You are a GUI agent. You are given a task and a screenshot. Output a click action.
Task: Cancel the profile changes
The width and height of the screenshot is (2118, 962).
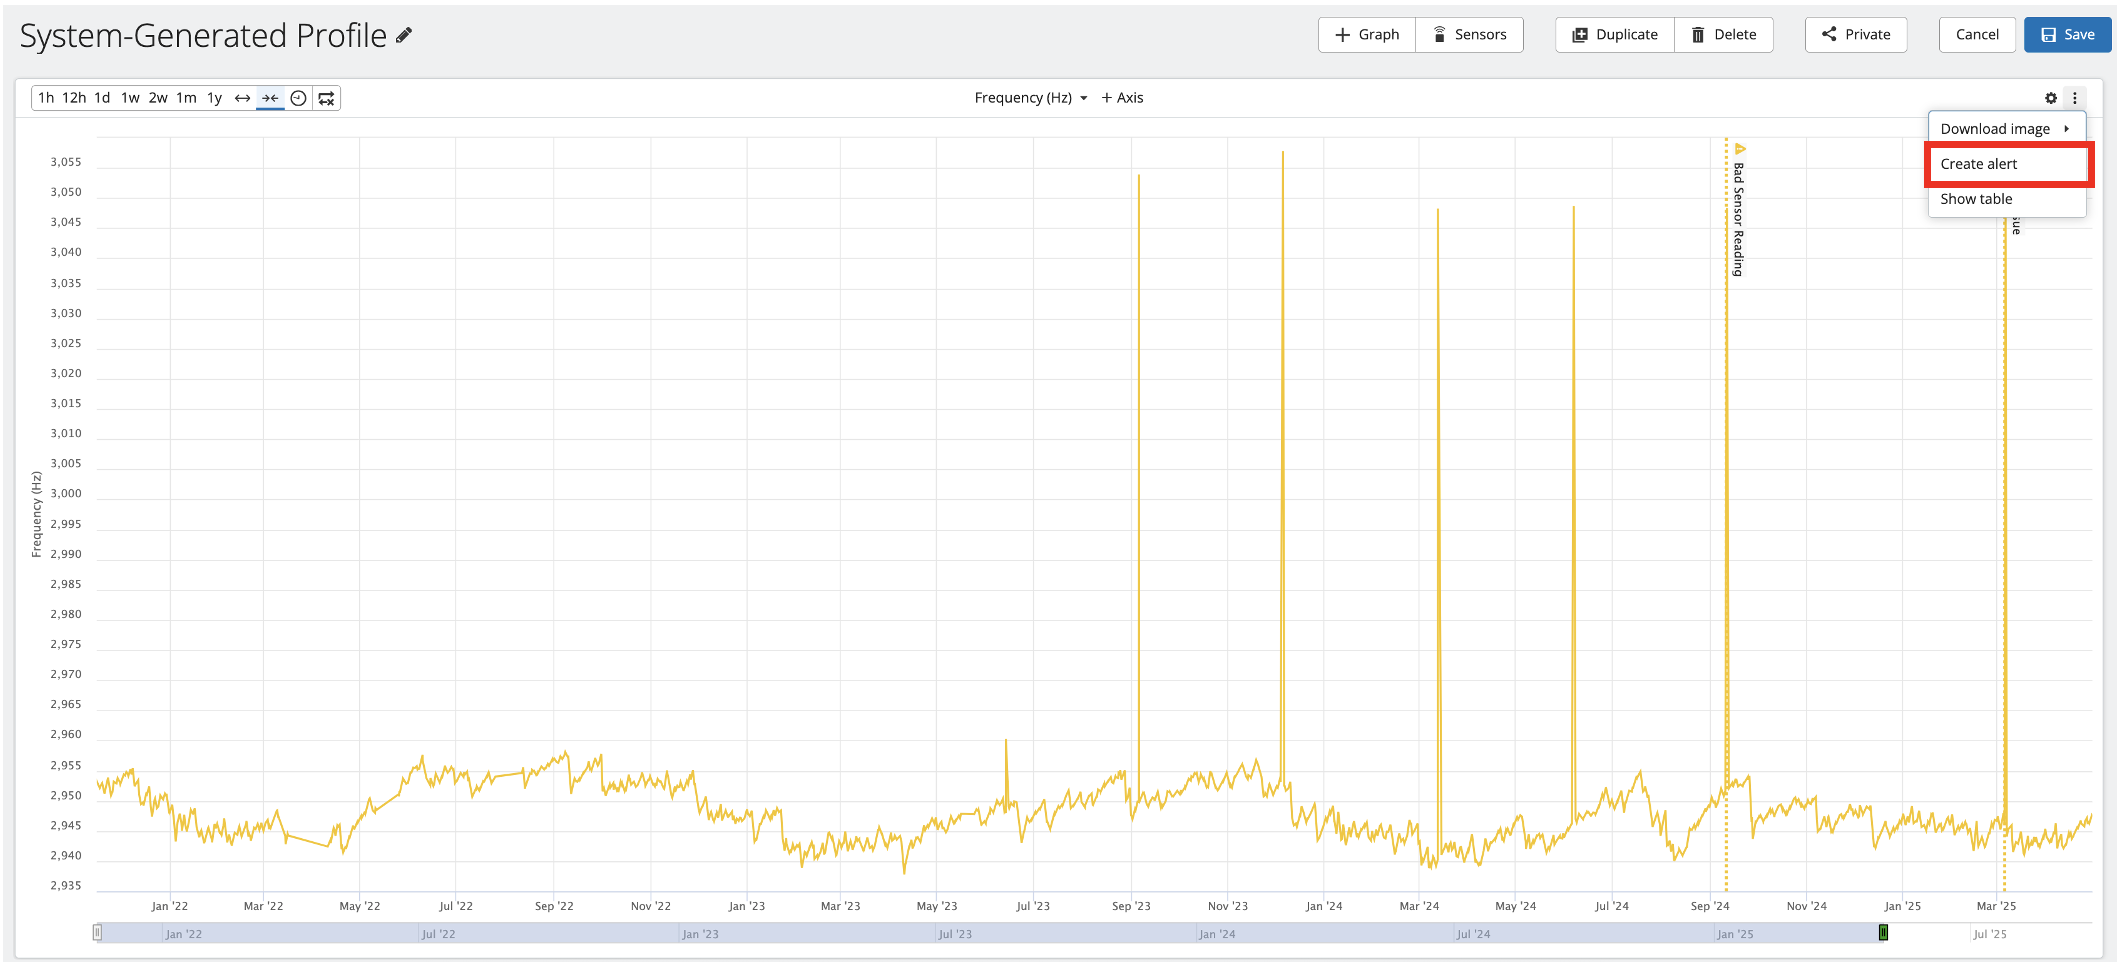tap(1977, 35)
